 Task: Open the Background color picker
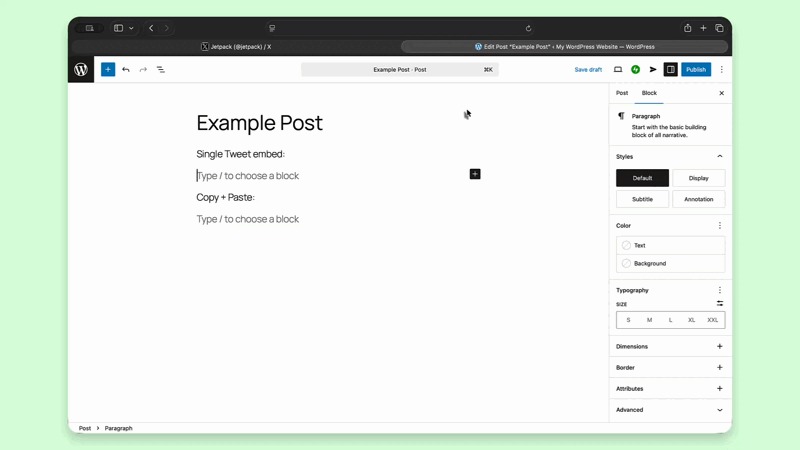[670, 263]
